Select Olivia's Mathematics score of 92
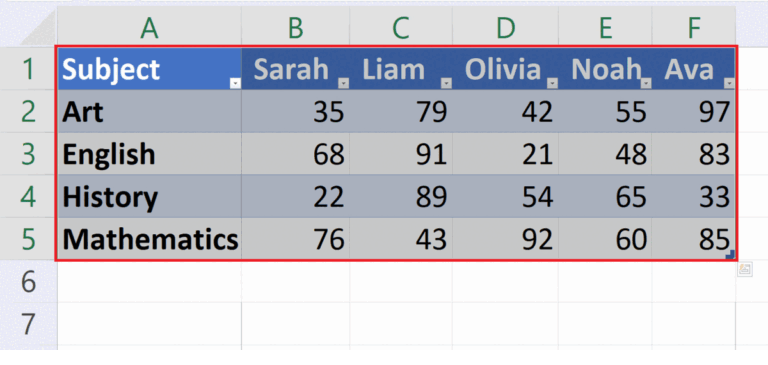This screenshot has width=768, height=365. [x=505, y=240]
